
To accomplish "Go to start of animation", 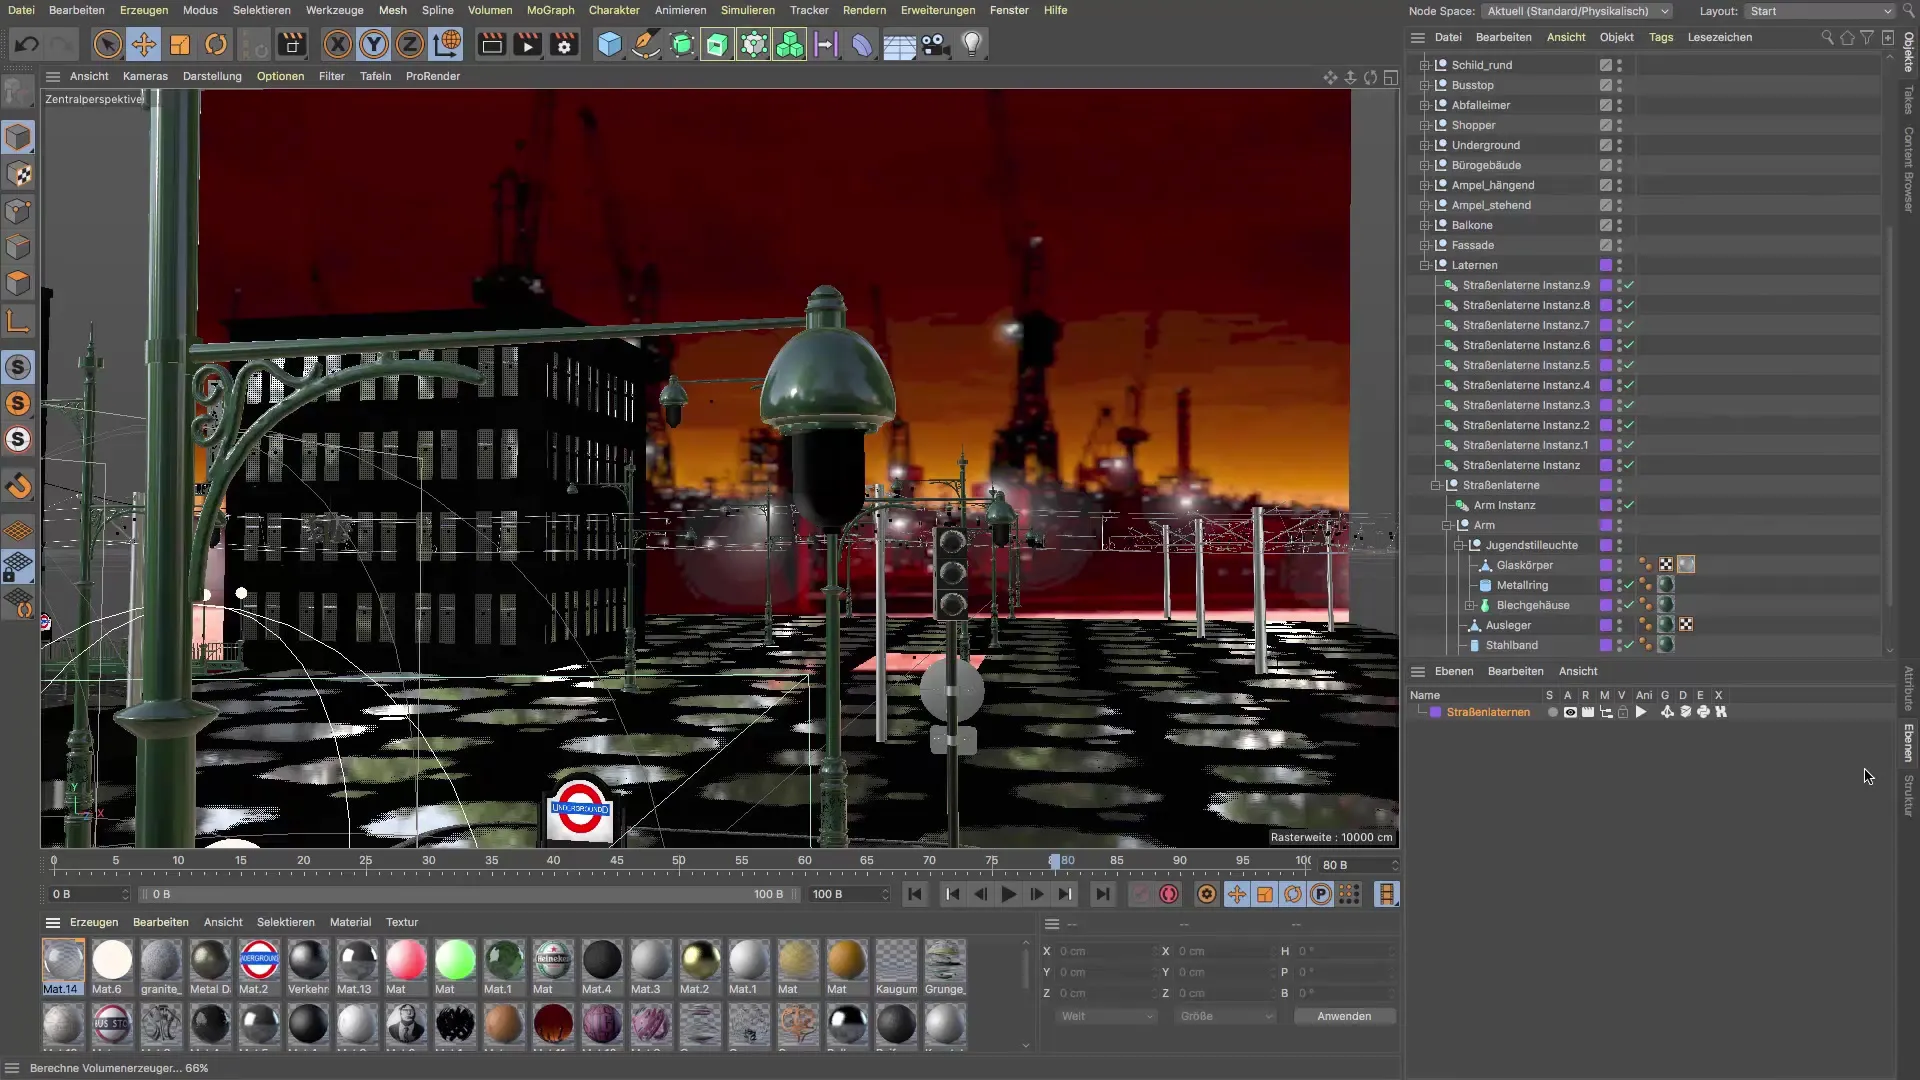I will point(914,894).
